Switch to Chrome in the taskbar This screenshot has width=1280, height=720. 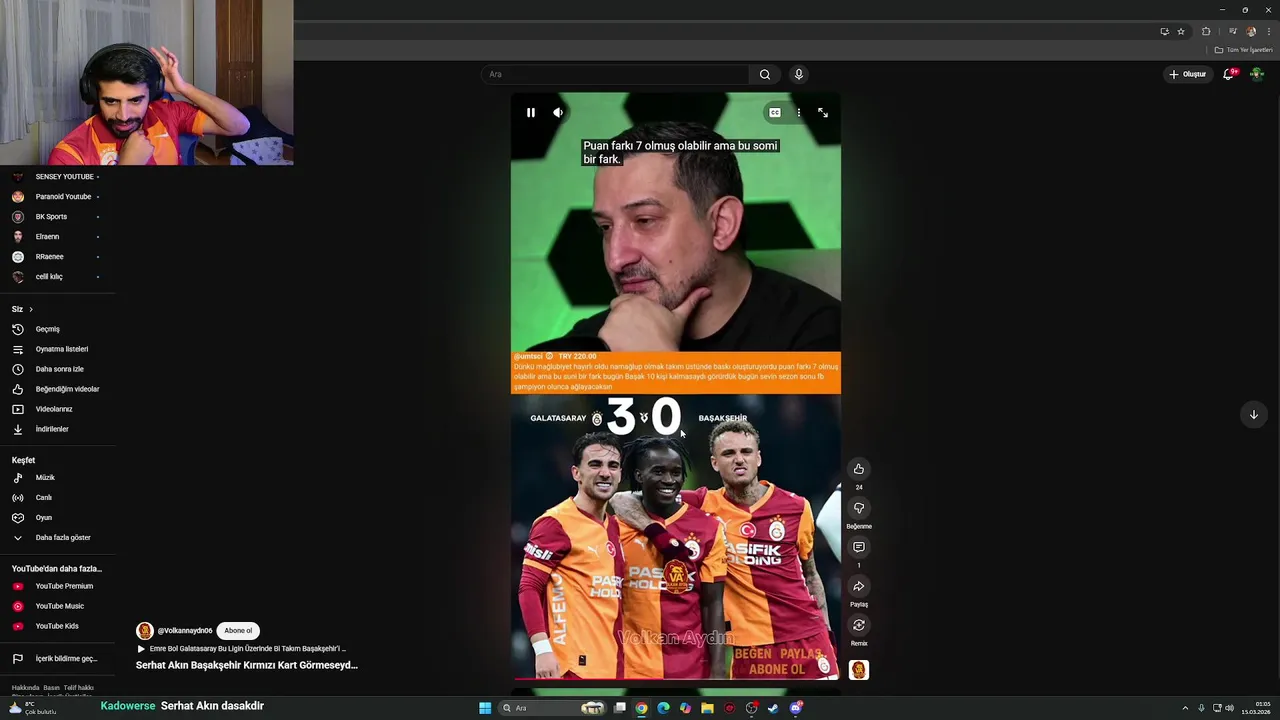point(641,708)
